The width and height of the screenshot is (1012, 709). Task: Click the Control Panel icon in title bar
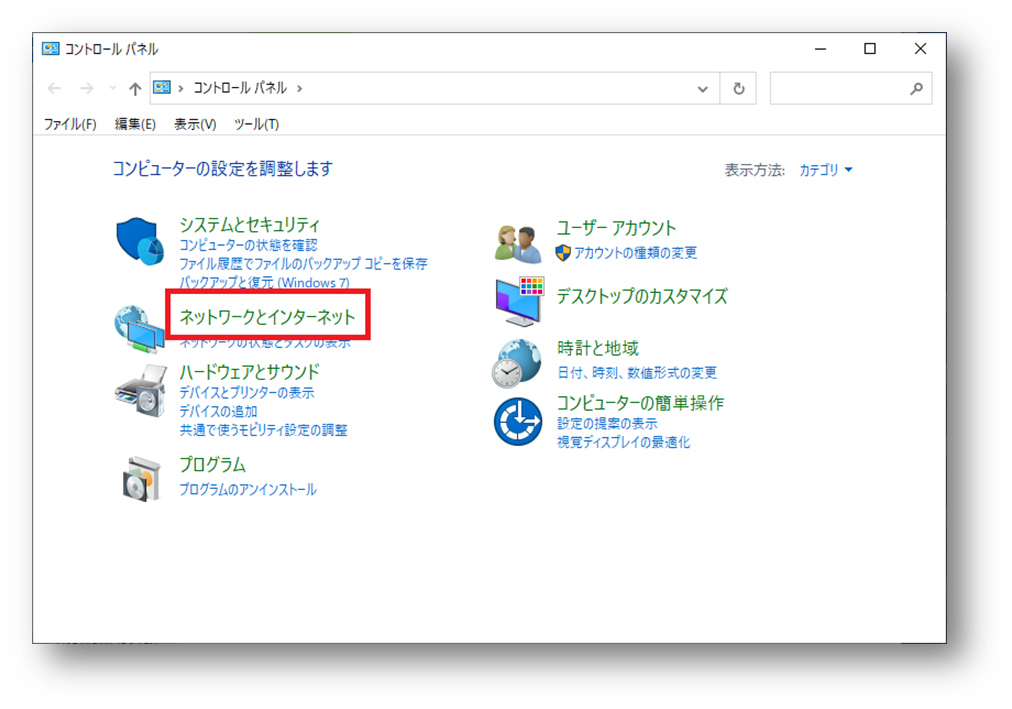(50, 49)
